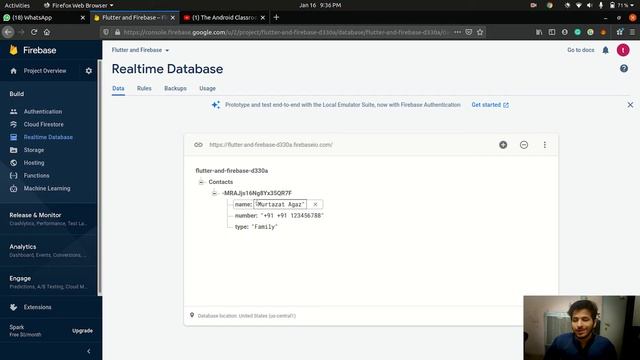Open Firefox Web Browser app menu

[78, 5]
